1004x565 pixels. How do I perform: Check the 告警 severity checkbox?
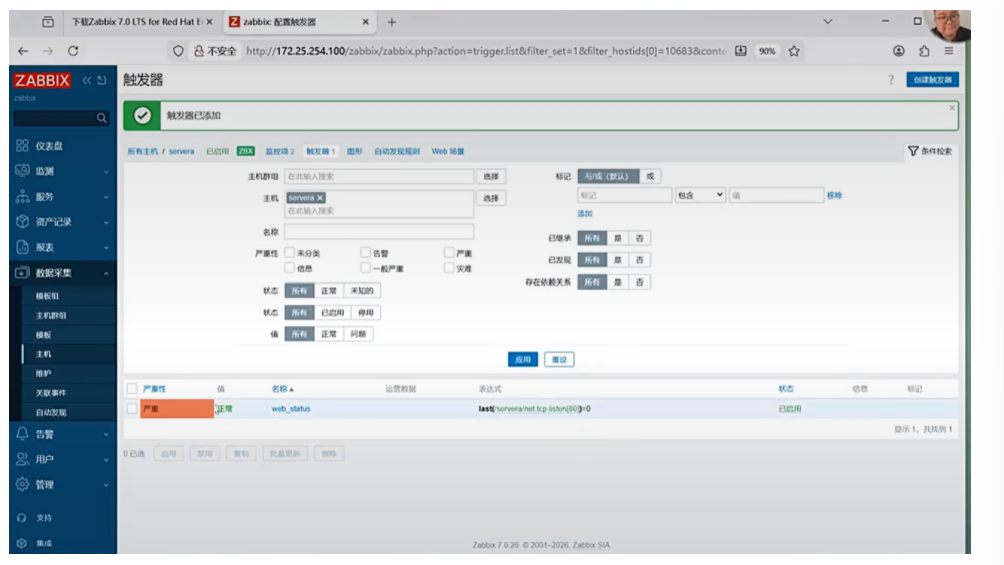[x=365, y=252]
